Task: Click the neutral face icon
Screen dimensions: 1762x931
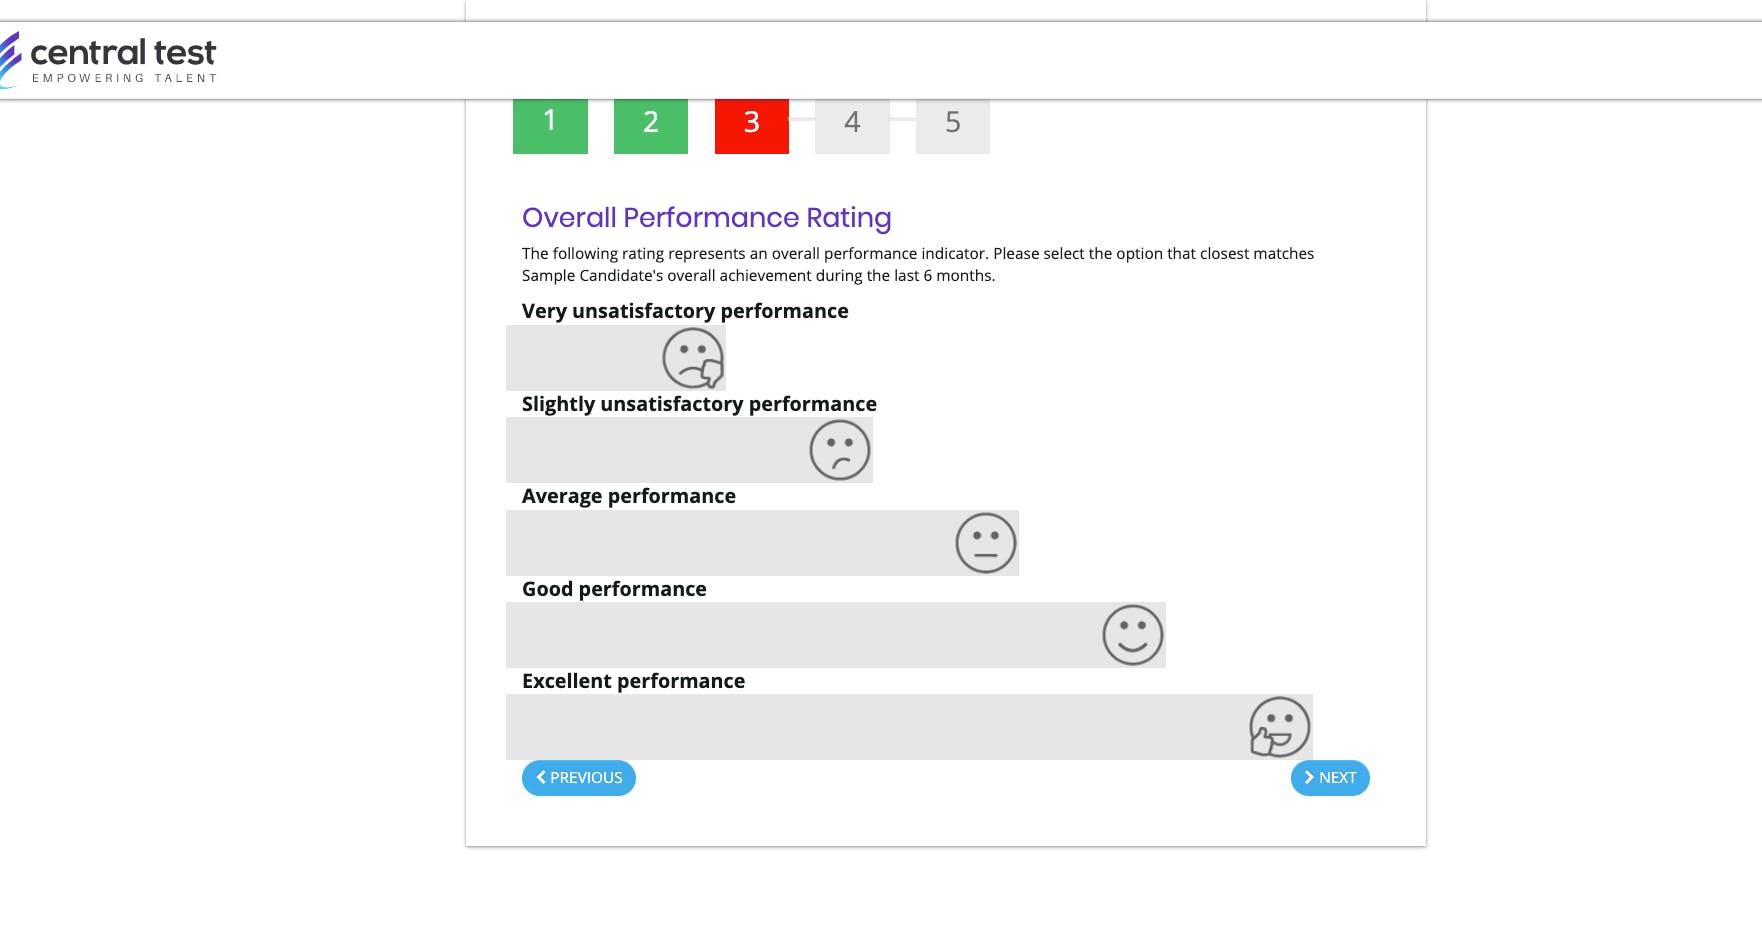Action: tap(986, 543)
